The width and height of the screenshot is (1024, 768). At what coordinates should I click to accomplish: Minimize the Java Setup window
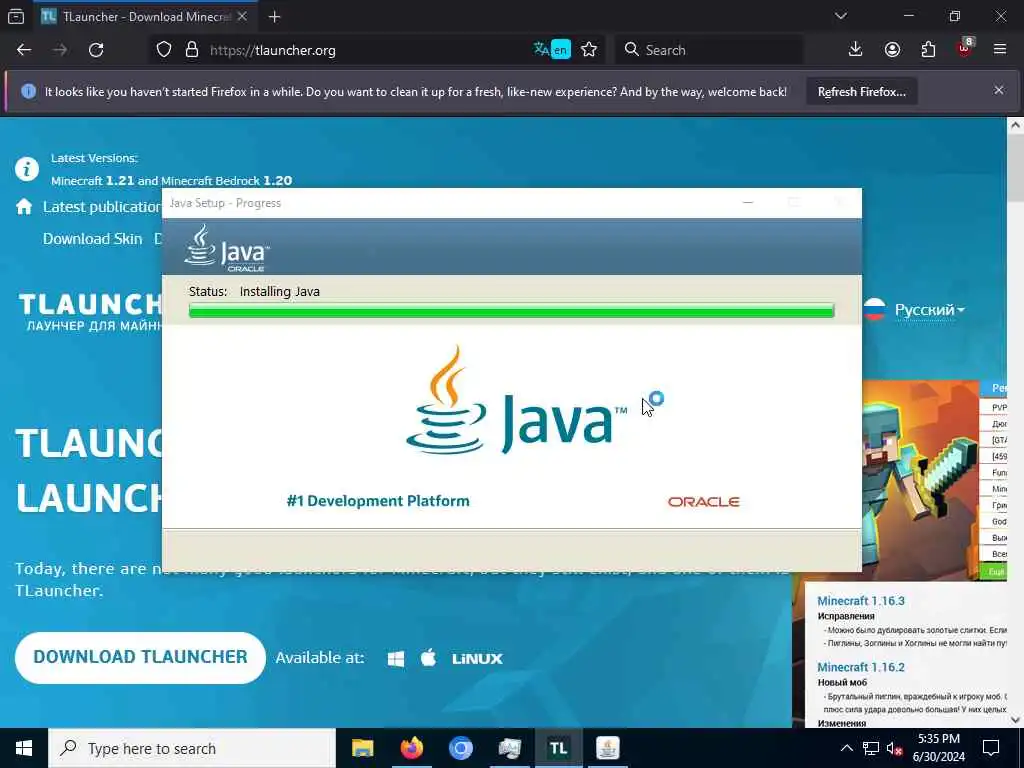click(x=748, y=203)
